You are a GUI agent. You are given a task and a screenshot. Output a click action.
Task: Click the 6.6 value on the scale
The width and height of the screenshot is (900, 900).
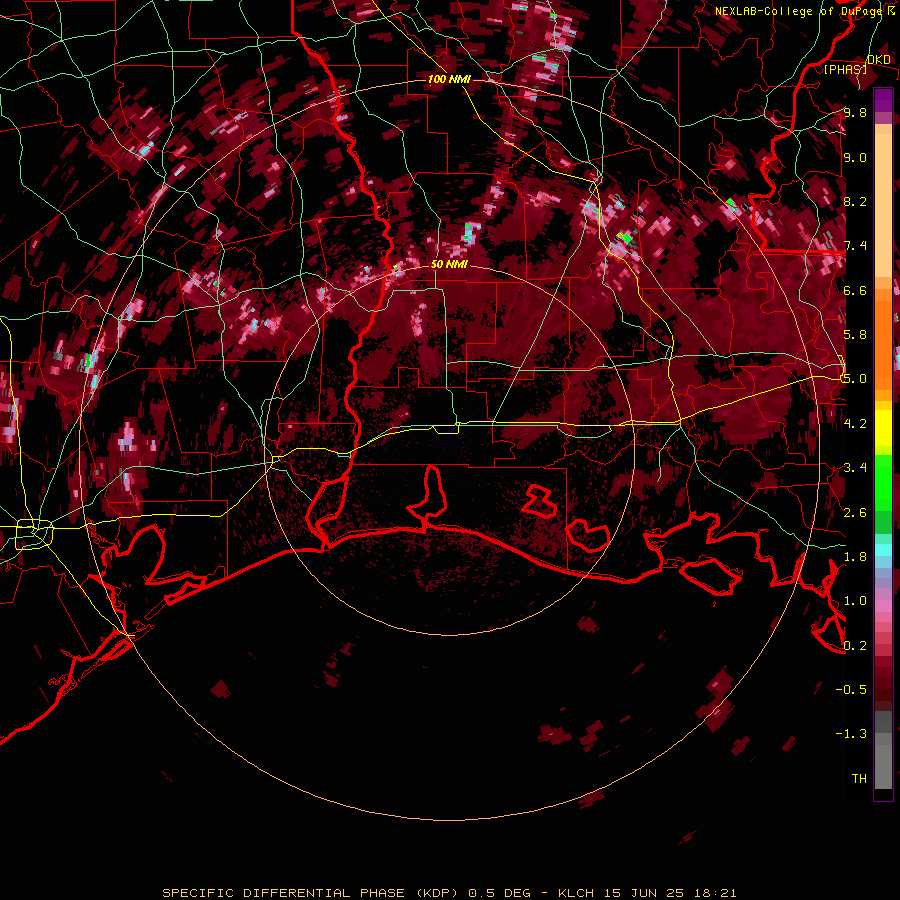(855, 290)
